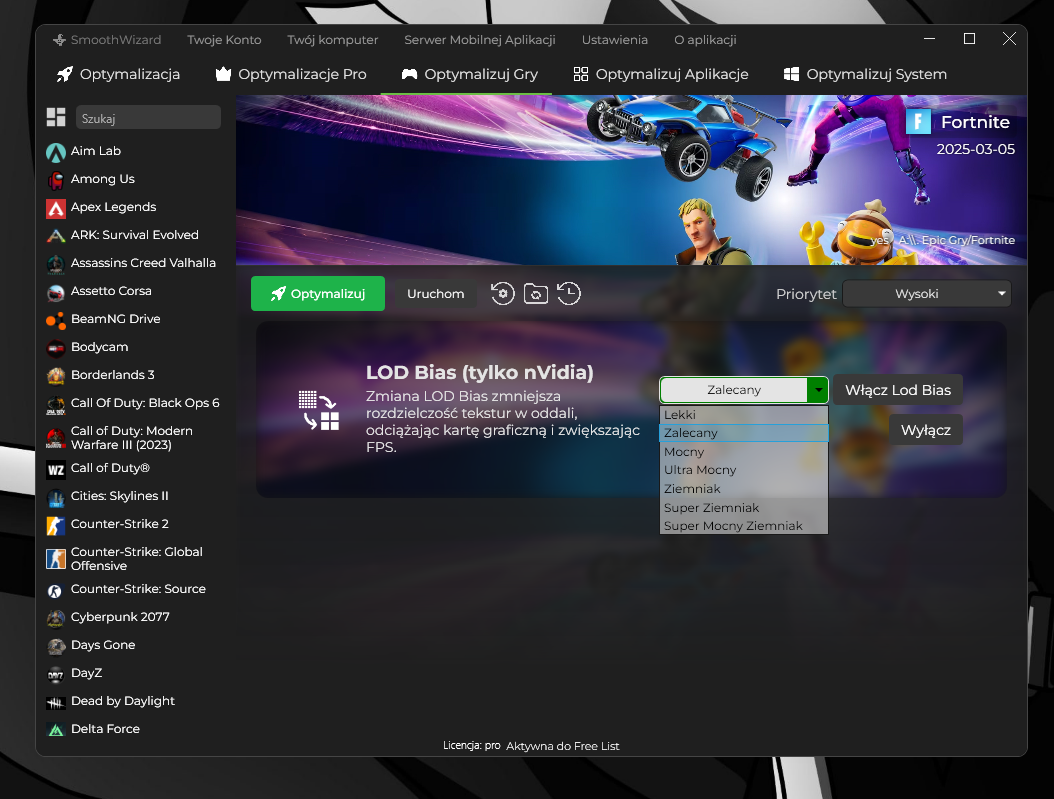This screenshot has height=799, width=1054.
Task: Open the Ustawienia menu
Action: coord(614,40)
